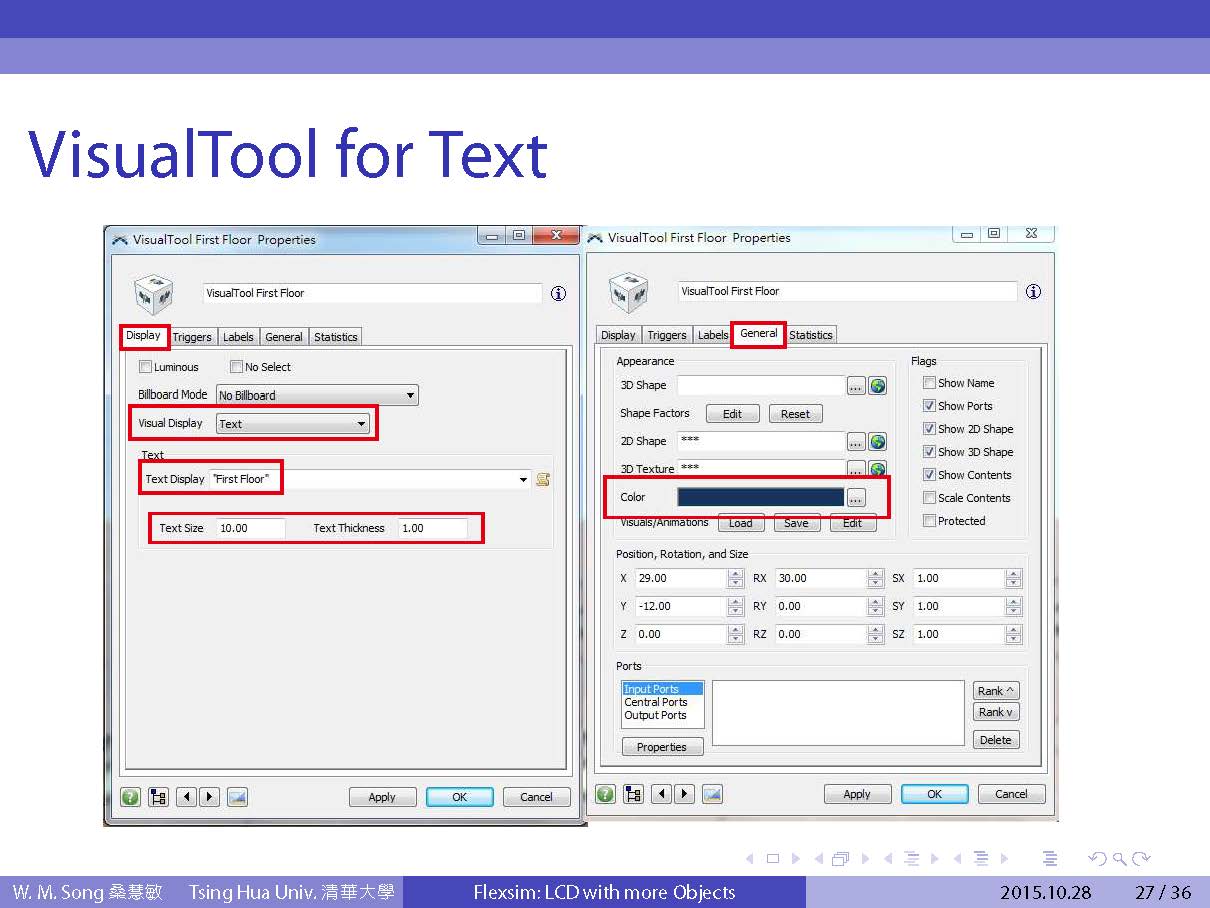
Task: Toggle the No Select checkbox
Action: pyautogui.click(x=237, y=367)
